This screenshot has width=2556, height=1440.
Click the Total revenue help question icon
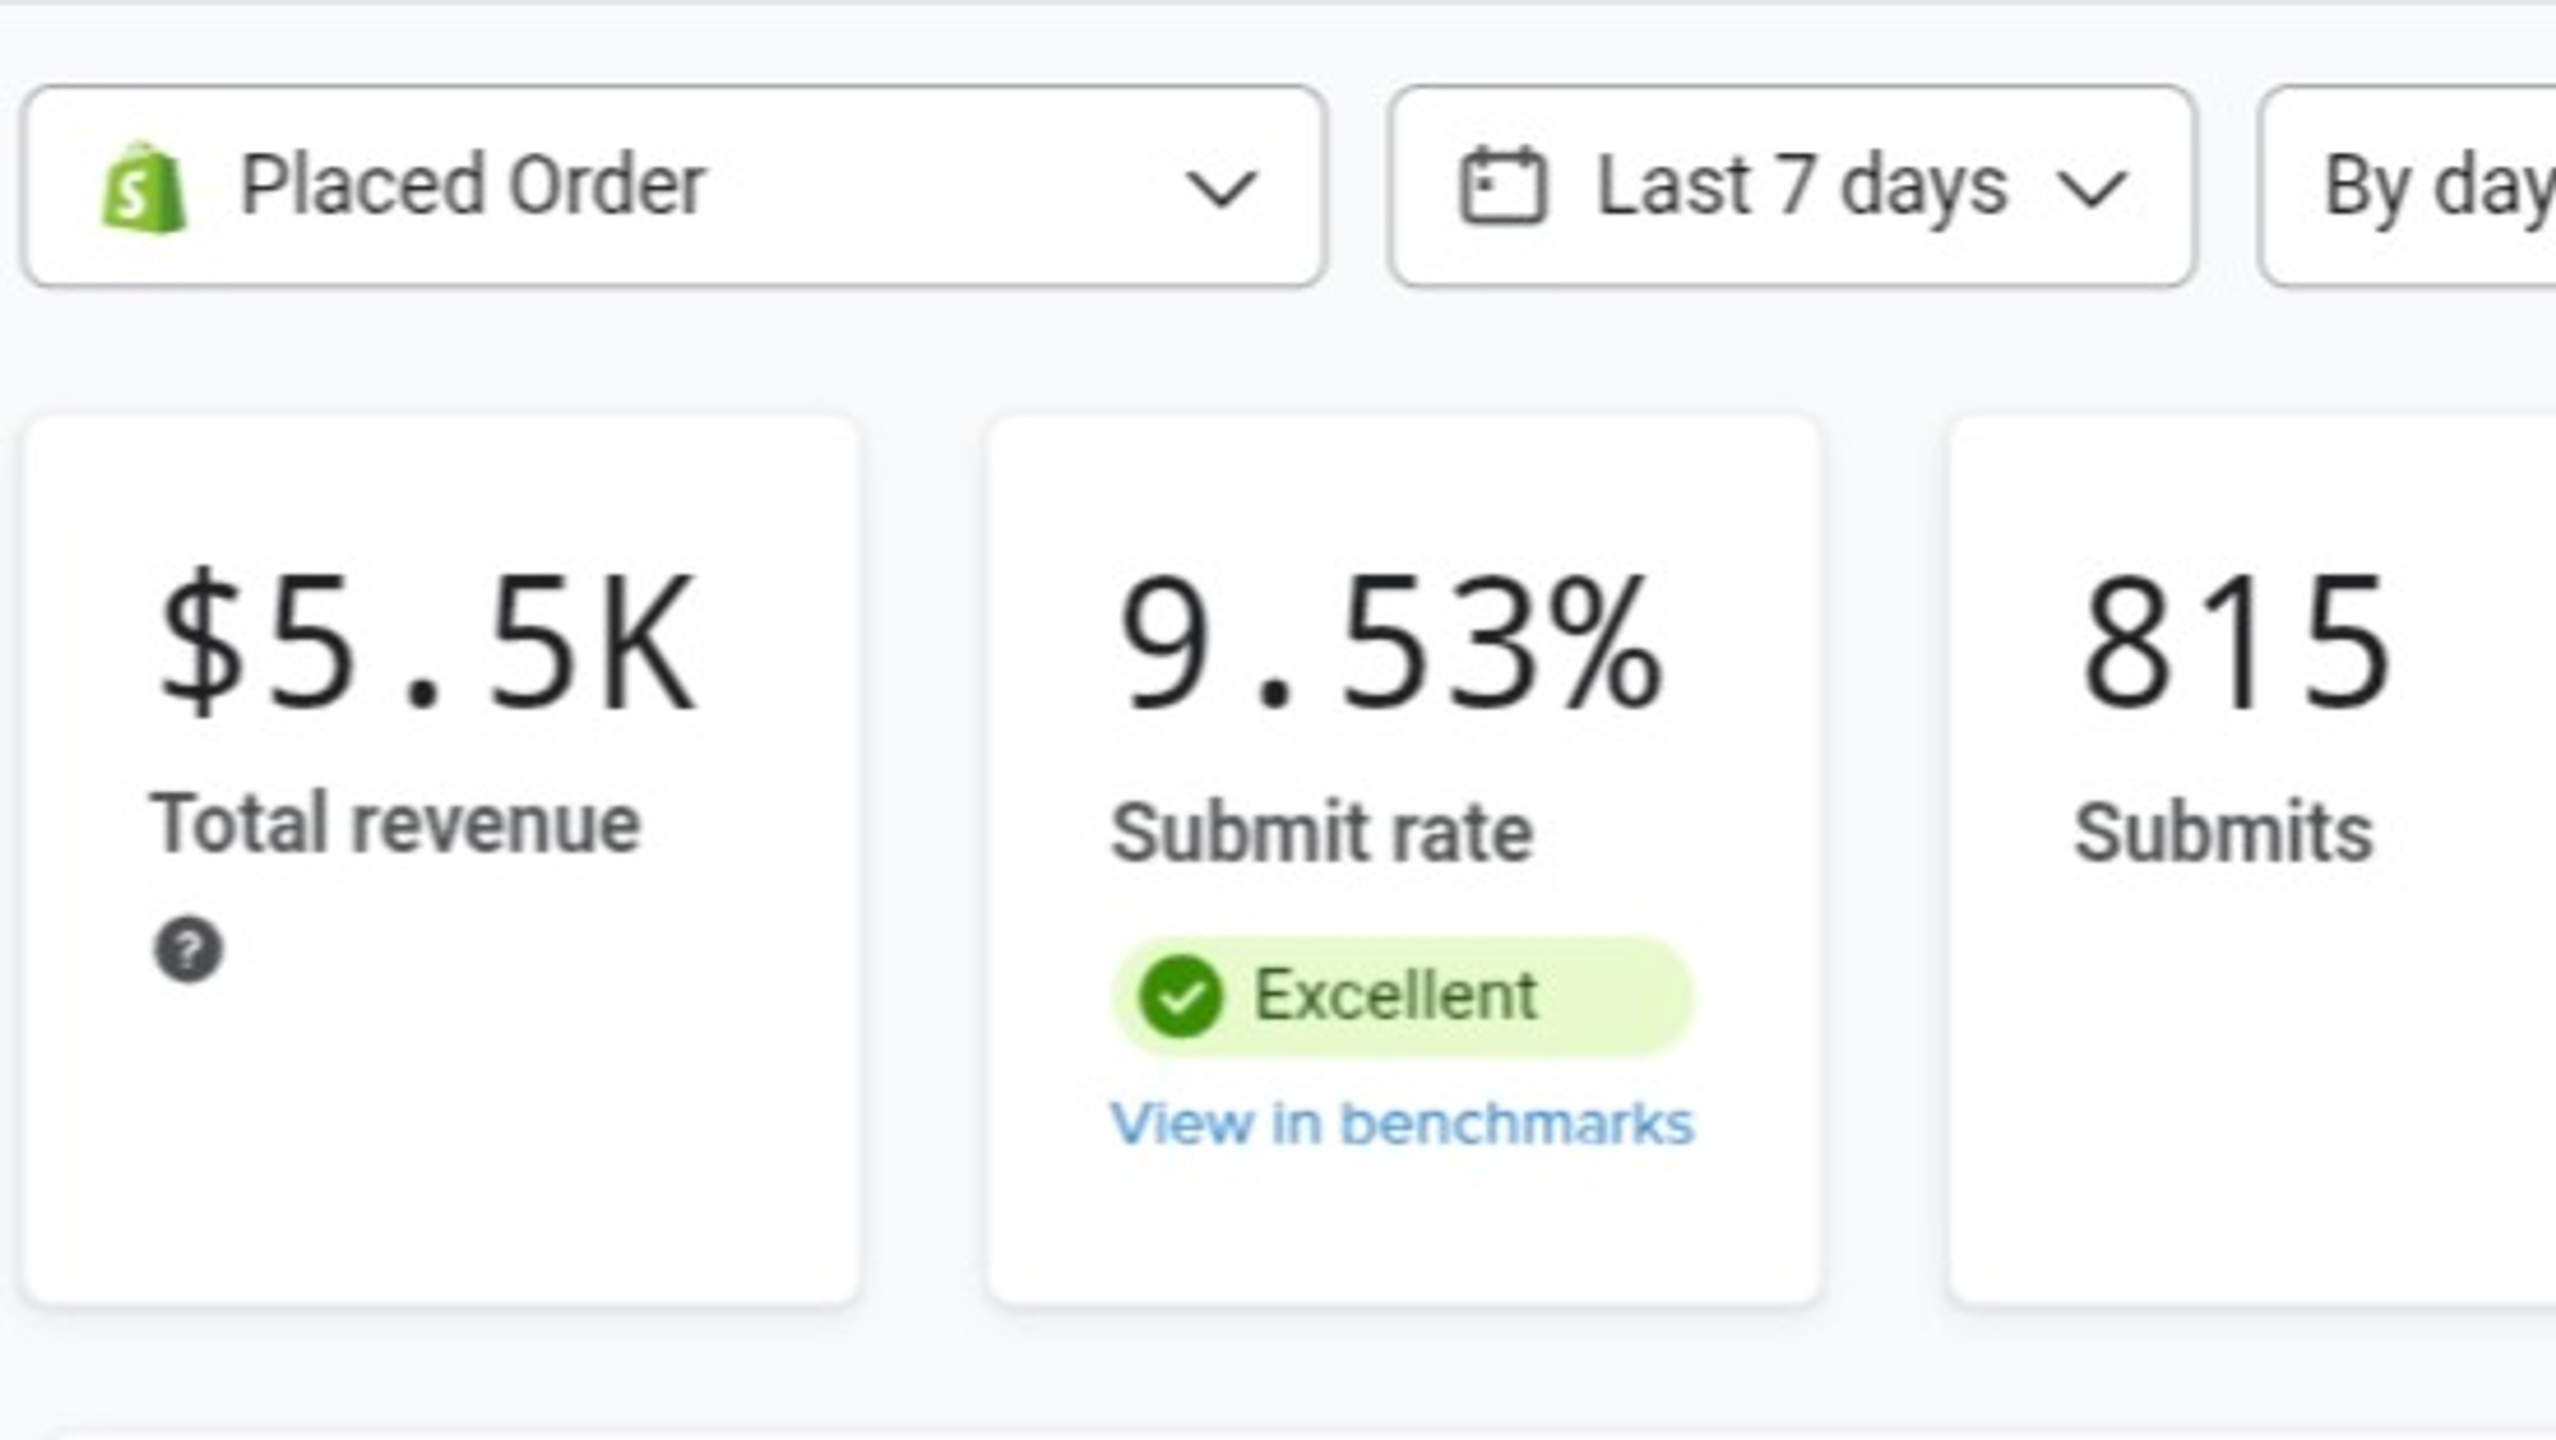[x=188, y=949]
